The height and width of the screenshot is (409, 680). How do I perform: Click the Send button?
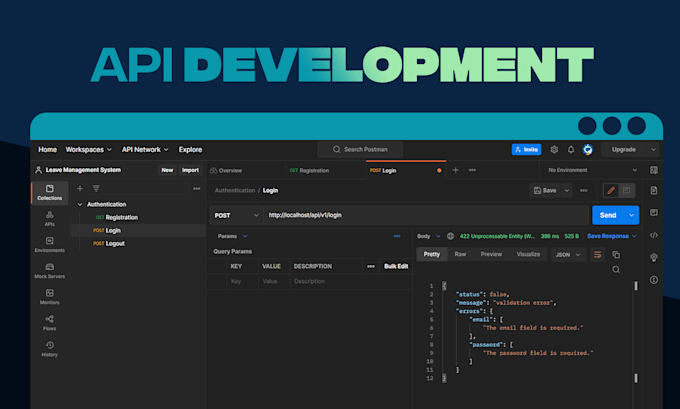608,215
